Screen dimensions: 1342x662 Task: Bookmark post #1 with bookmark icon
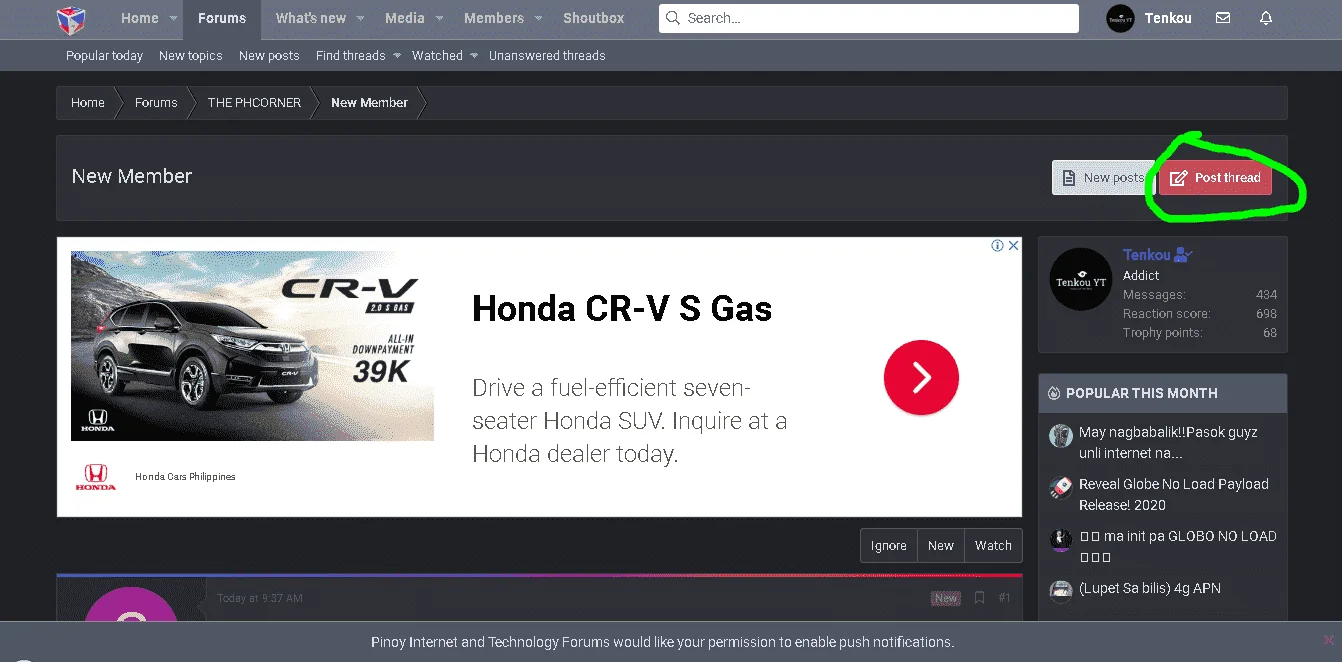979,598
